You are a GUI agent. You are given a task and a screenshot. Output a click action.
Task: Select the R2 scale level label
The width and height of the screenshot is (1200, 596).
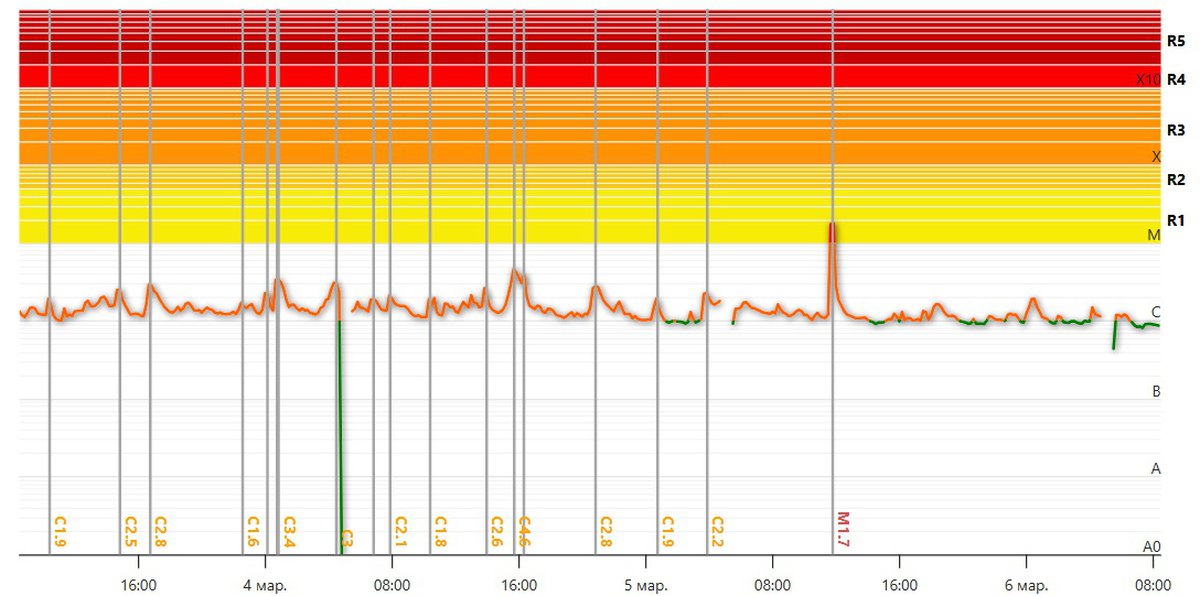(1176, 180)
